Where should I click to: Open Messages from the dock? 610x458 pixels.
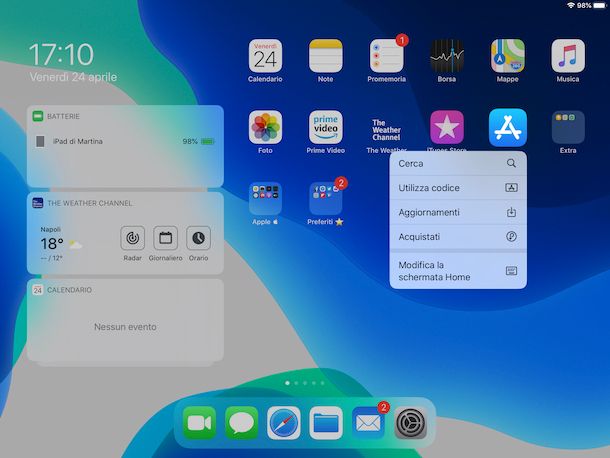tap(241, 423)
